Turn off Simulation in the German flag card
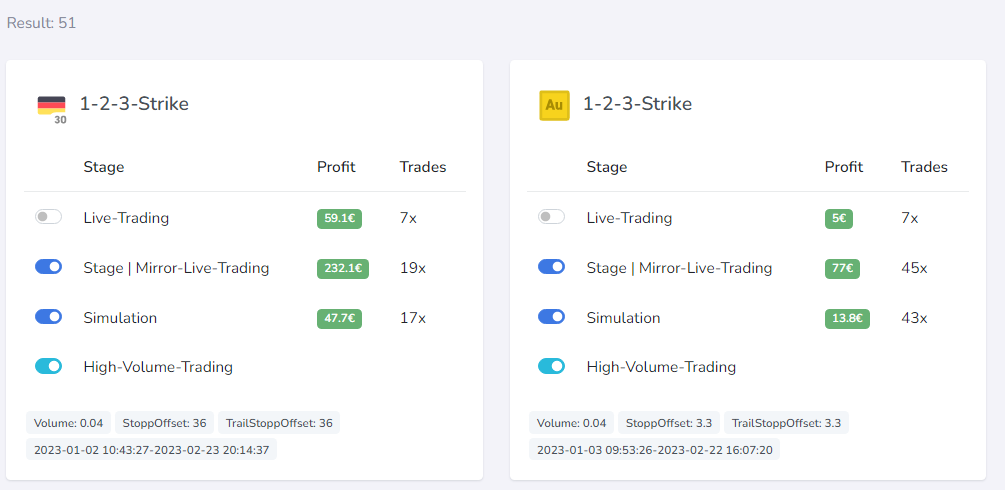 (x=48, y=317)
